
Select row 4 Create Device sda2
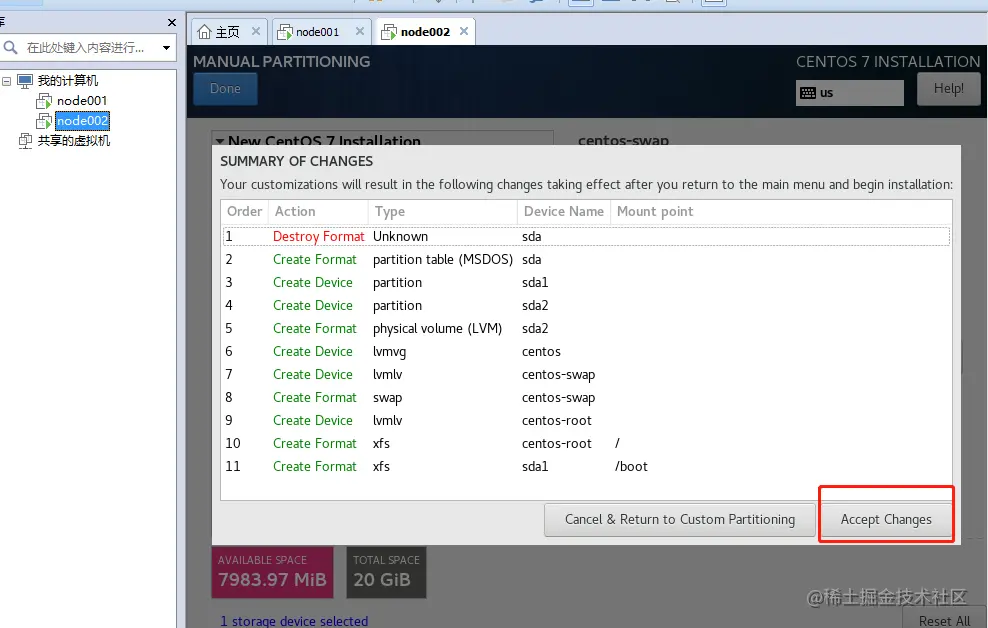click(586, 305)
